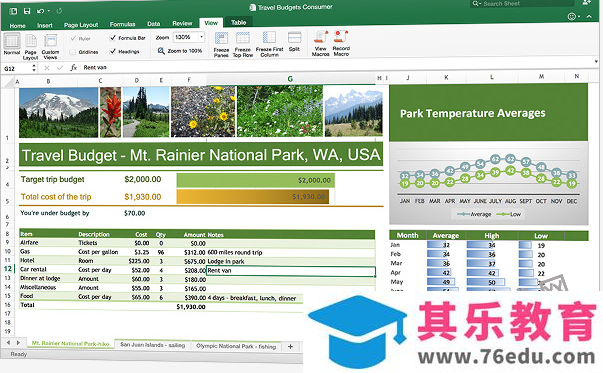Open the smiley feedback dropdown arrow

pos(579,17)
